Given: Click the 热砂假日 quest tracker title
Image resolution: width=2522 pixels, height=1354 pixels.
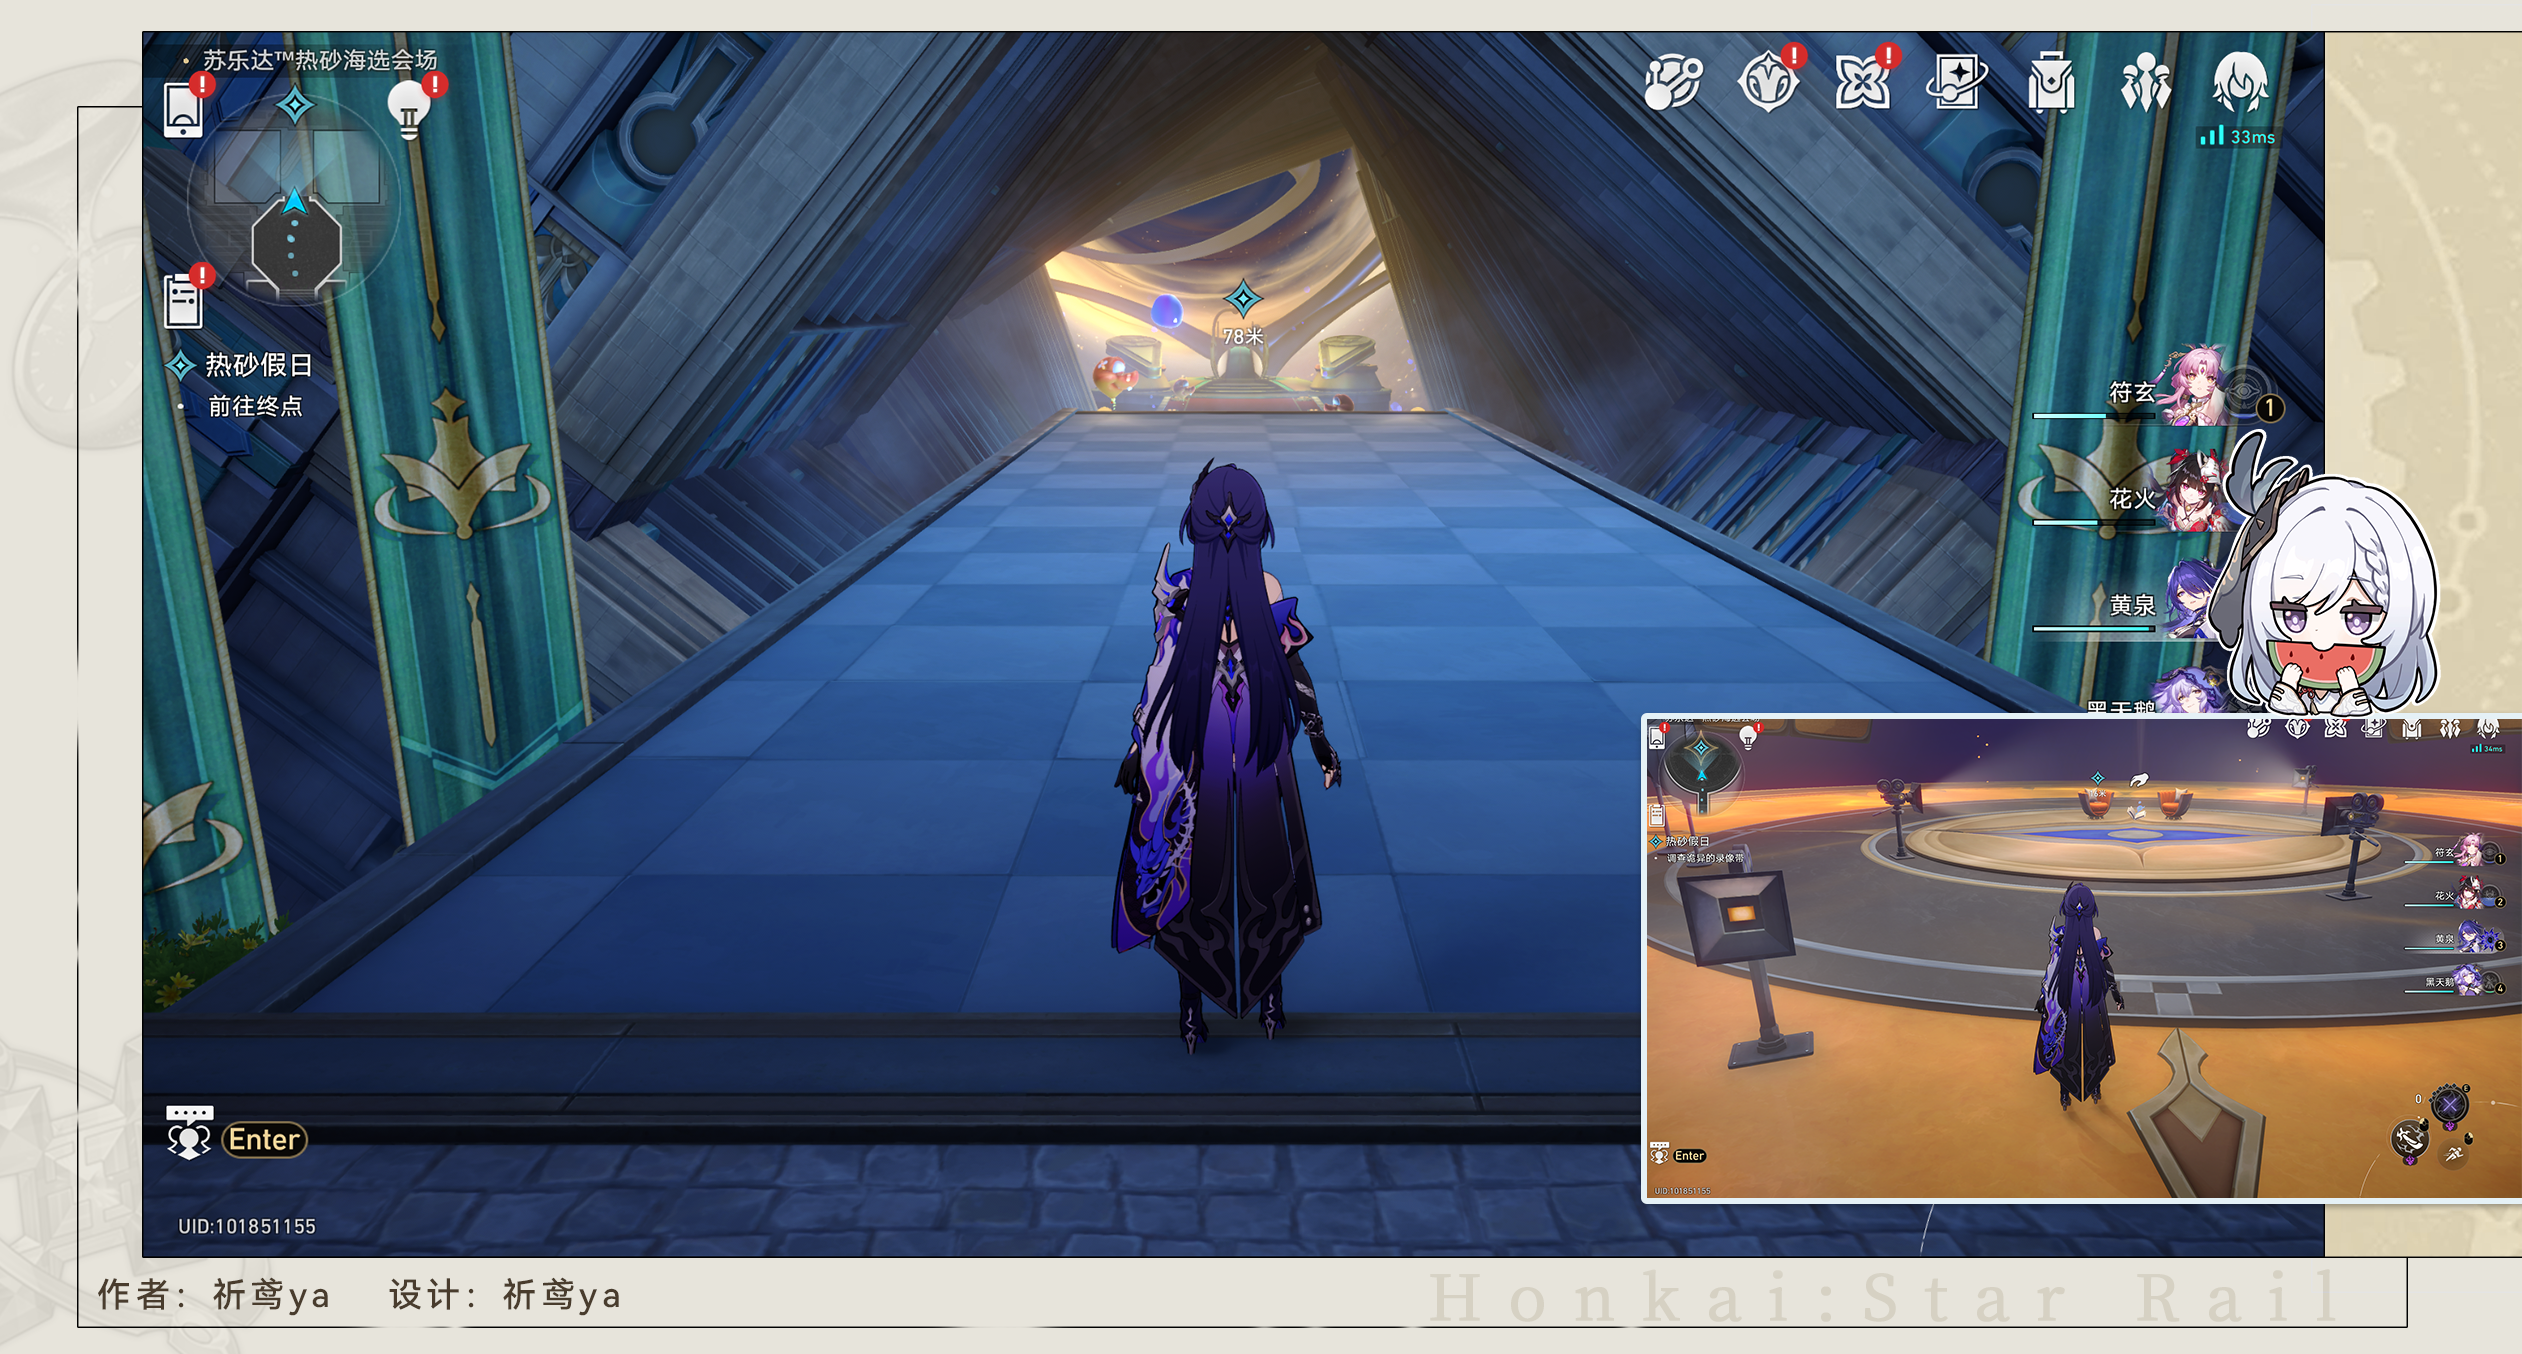Looking at the screenshot, I should coord(258,365).
